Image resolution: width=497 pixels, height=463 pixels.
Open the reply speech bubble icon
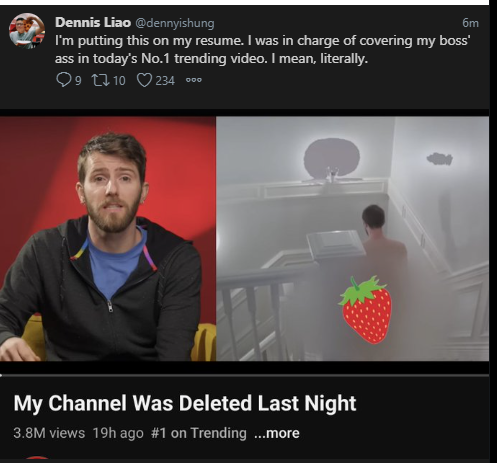click(63, 80)
